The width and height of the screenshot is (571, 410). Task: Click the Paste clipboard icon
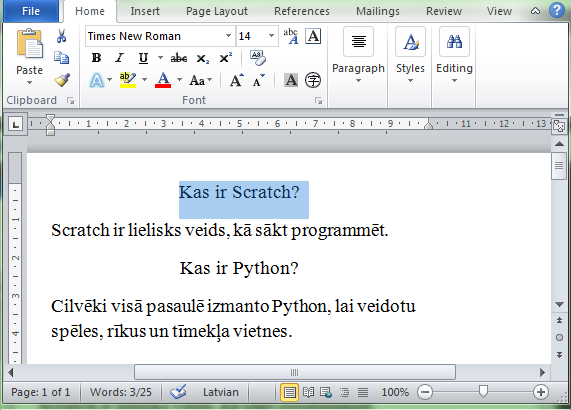pos(29,44)
